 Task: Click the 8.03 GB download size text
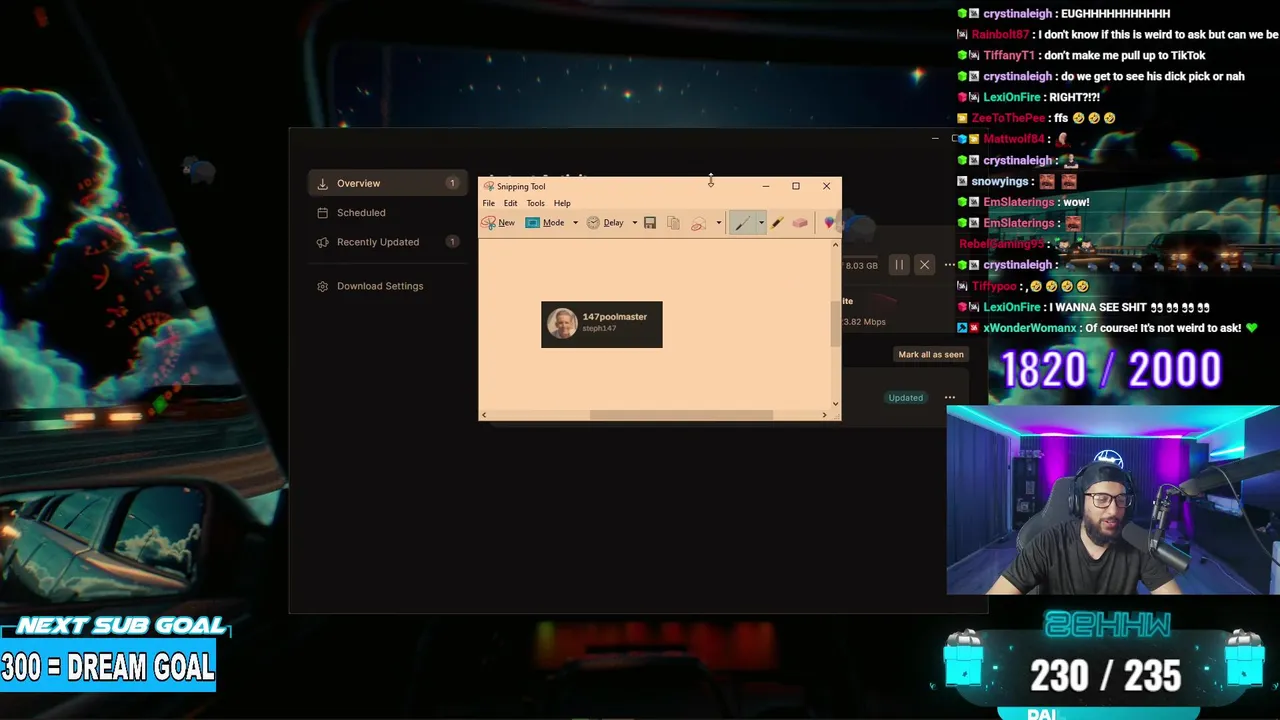(x=861, y=266)
